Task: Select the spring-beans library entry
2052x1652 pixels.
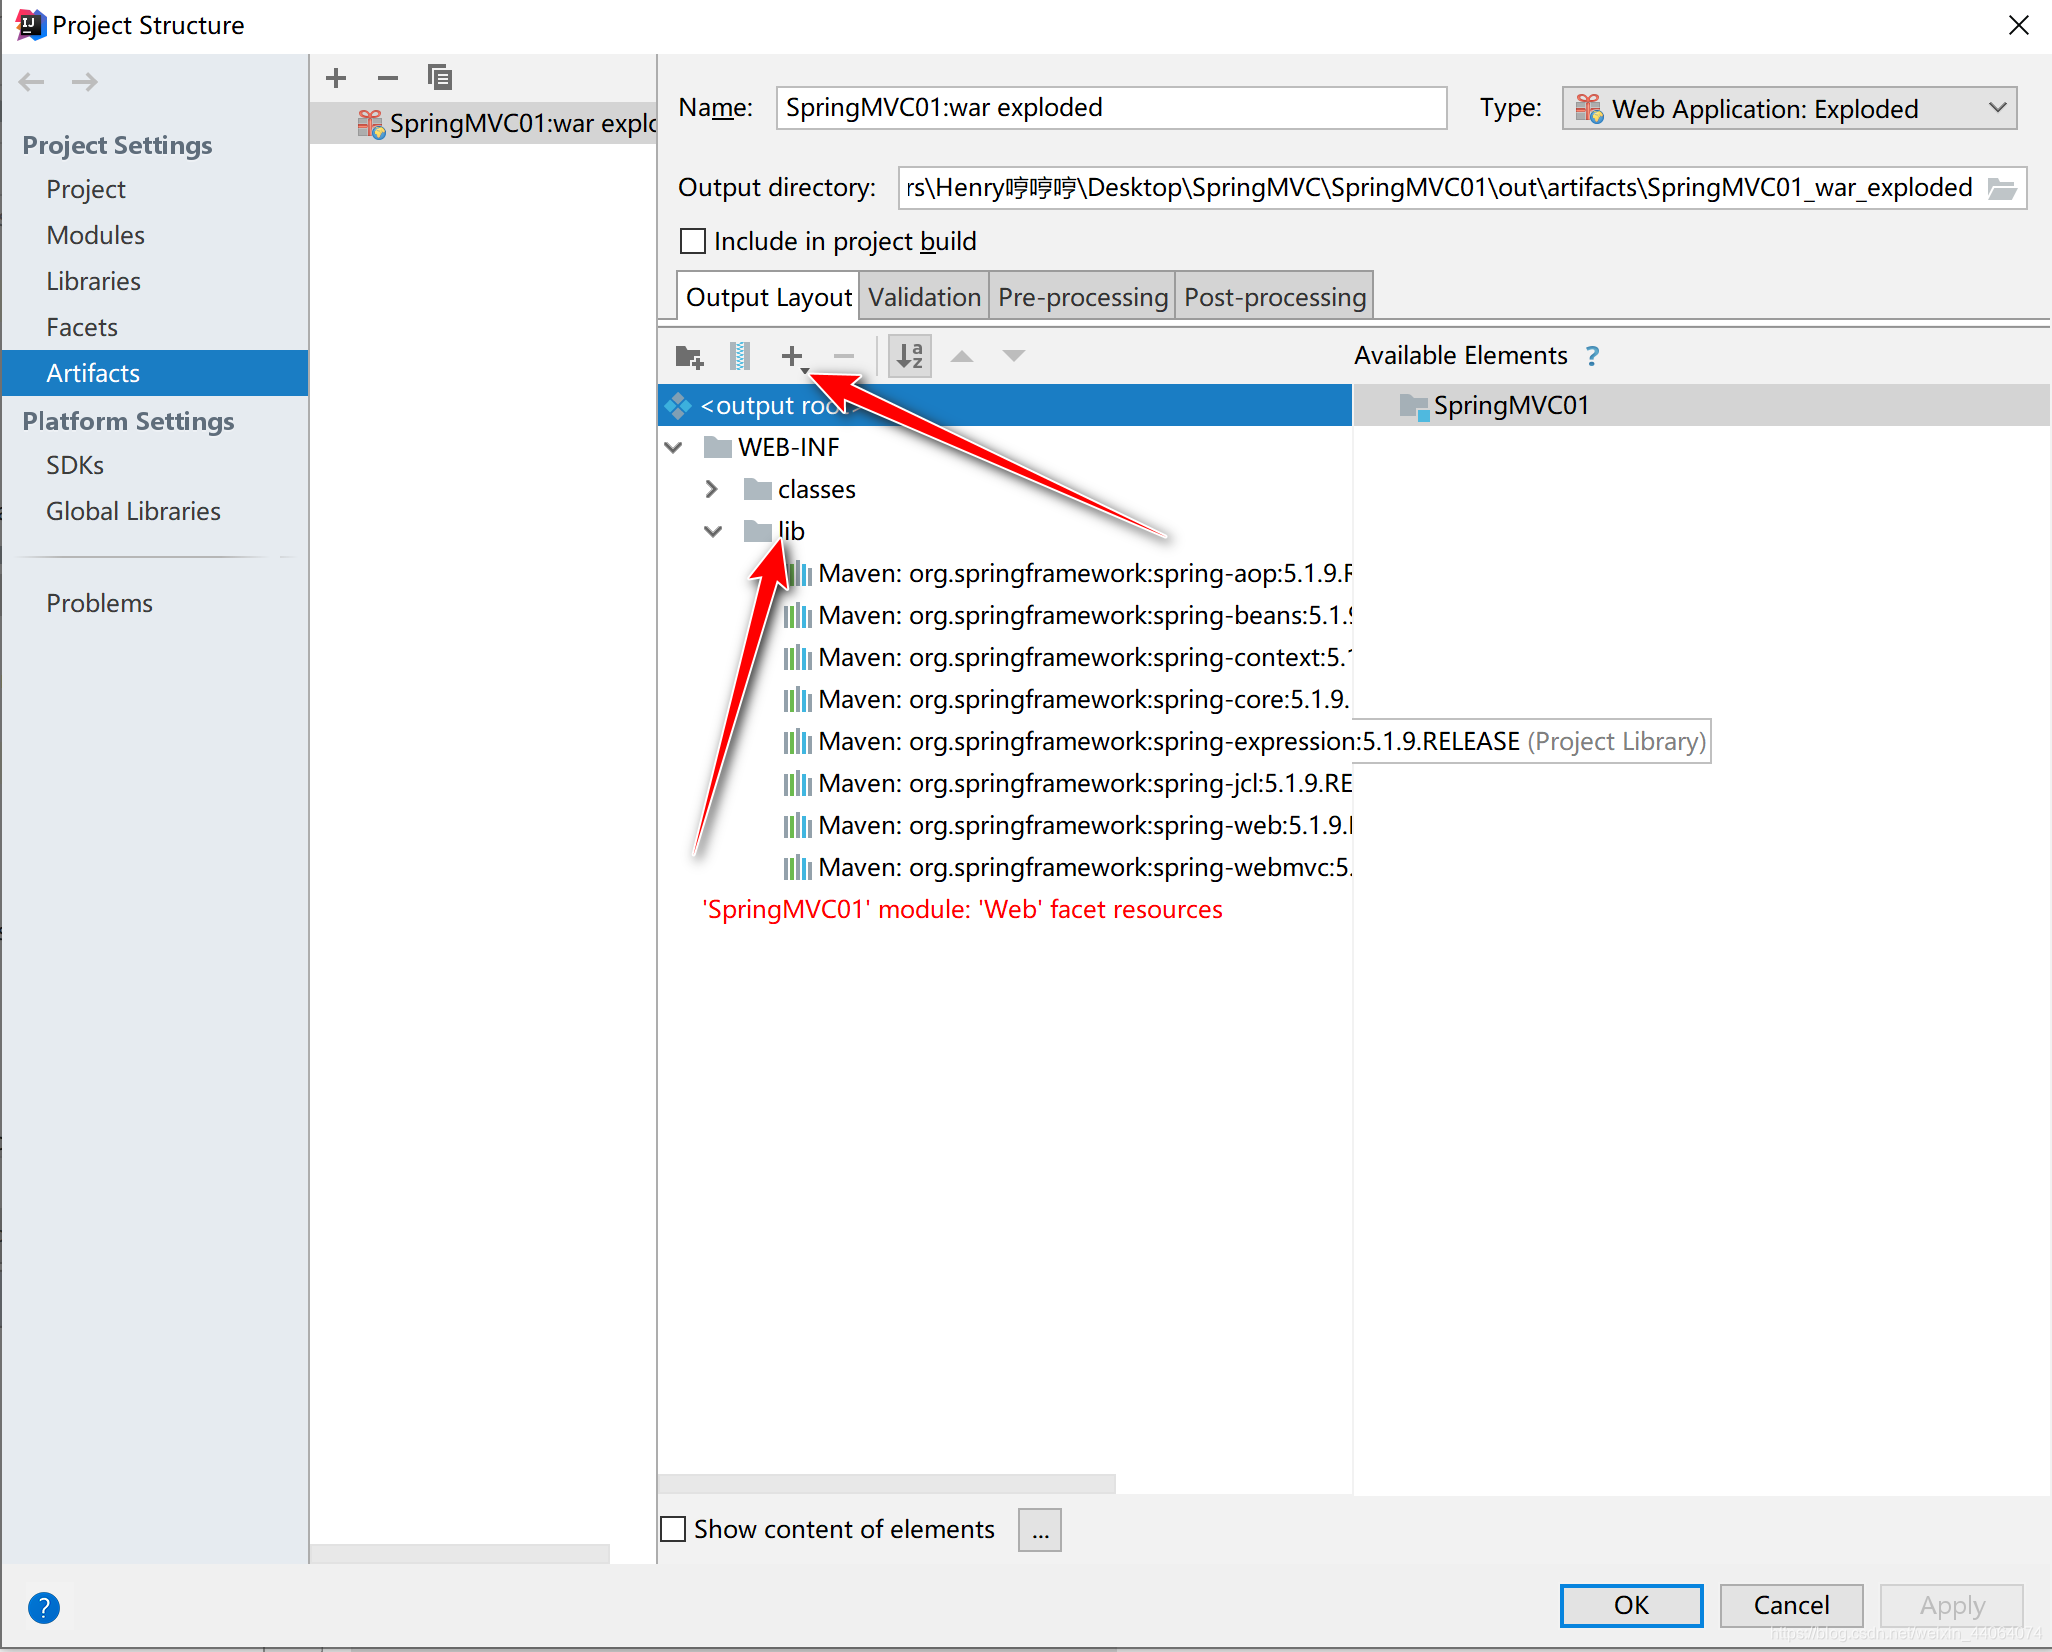Action: click(1067, 615)
